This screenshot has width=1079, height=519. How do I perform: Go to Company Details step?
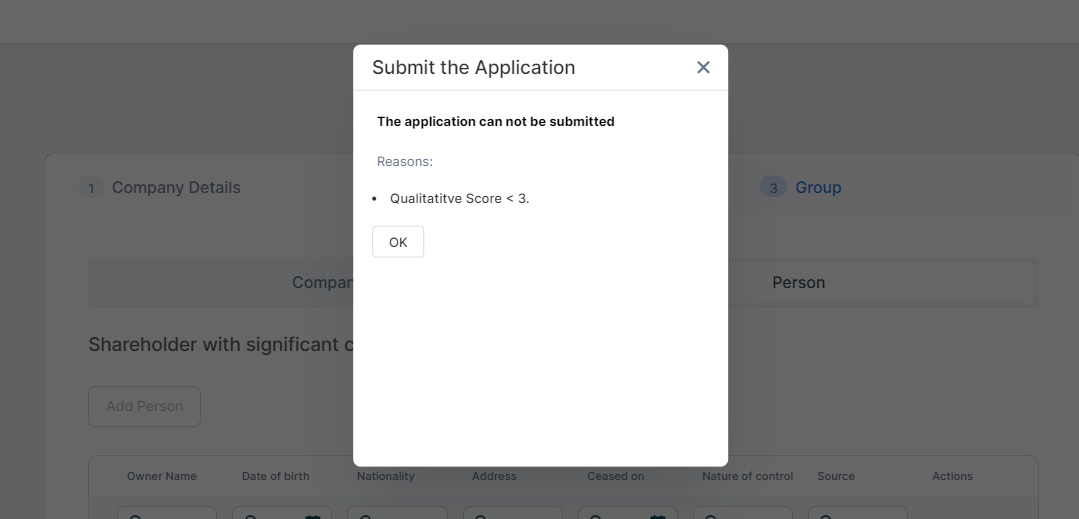coord(176,187)
